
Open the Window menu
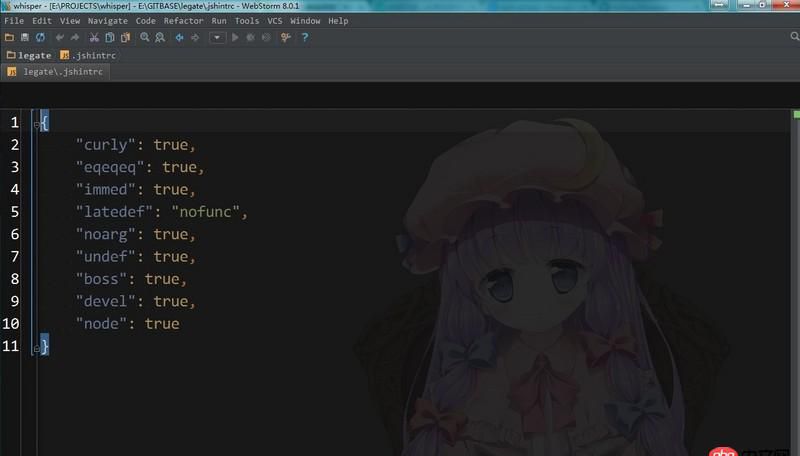click(305, 21)
